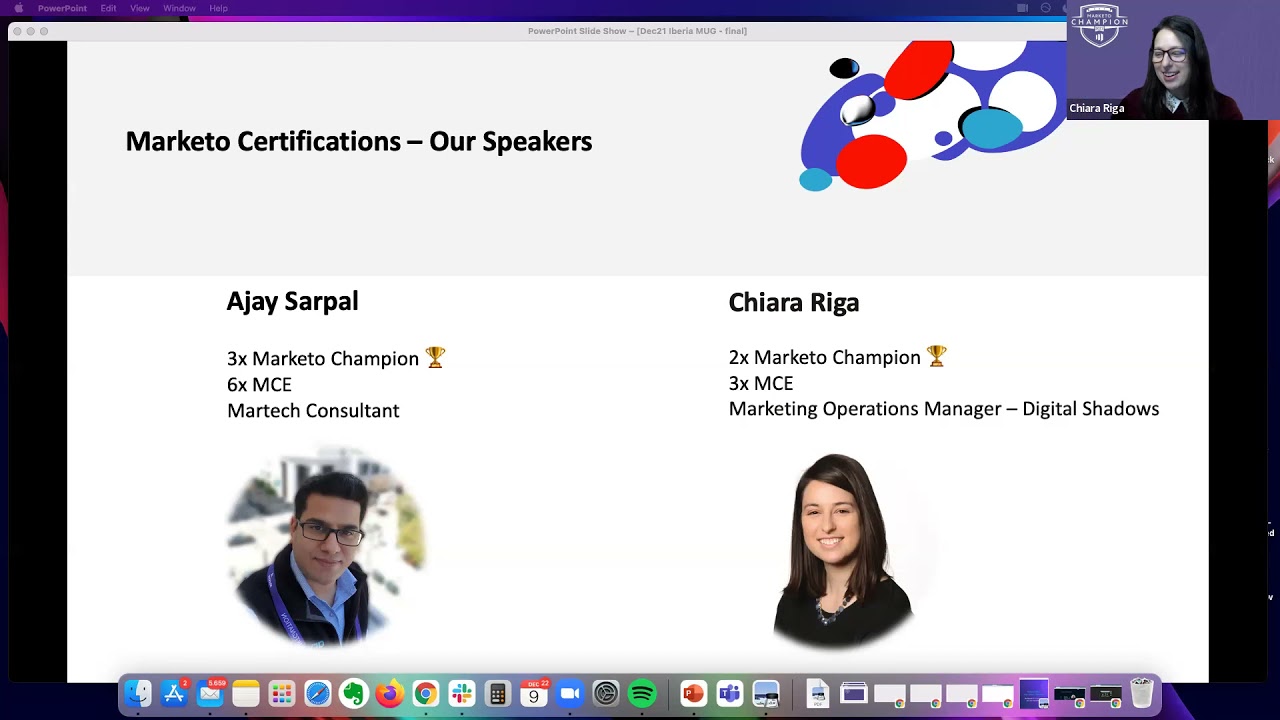Click the PowerPoint Slide Show window title

pos(637,31)
